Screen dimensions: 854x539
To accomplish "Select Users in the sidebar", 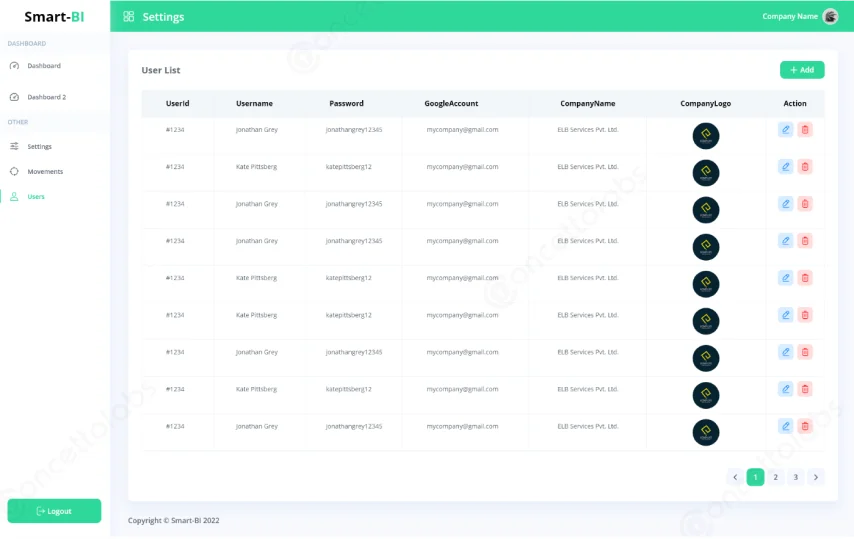I will click(x=36, y=197).
